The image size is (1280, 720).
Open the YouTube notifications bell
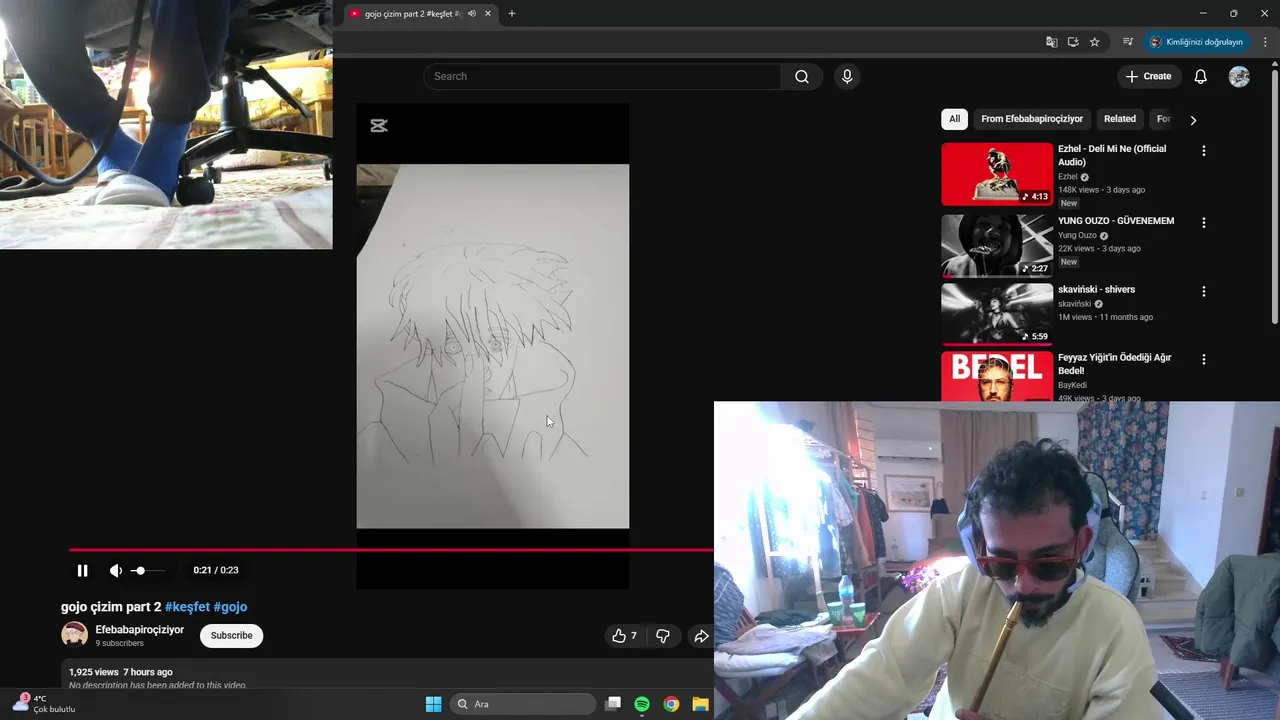(x=1201, y=77)
